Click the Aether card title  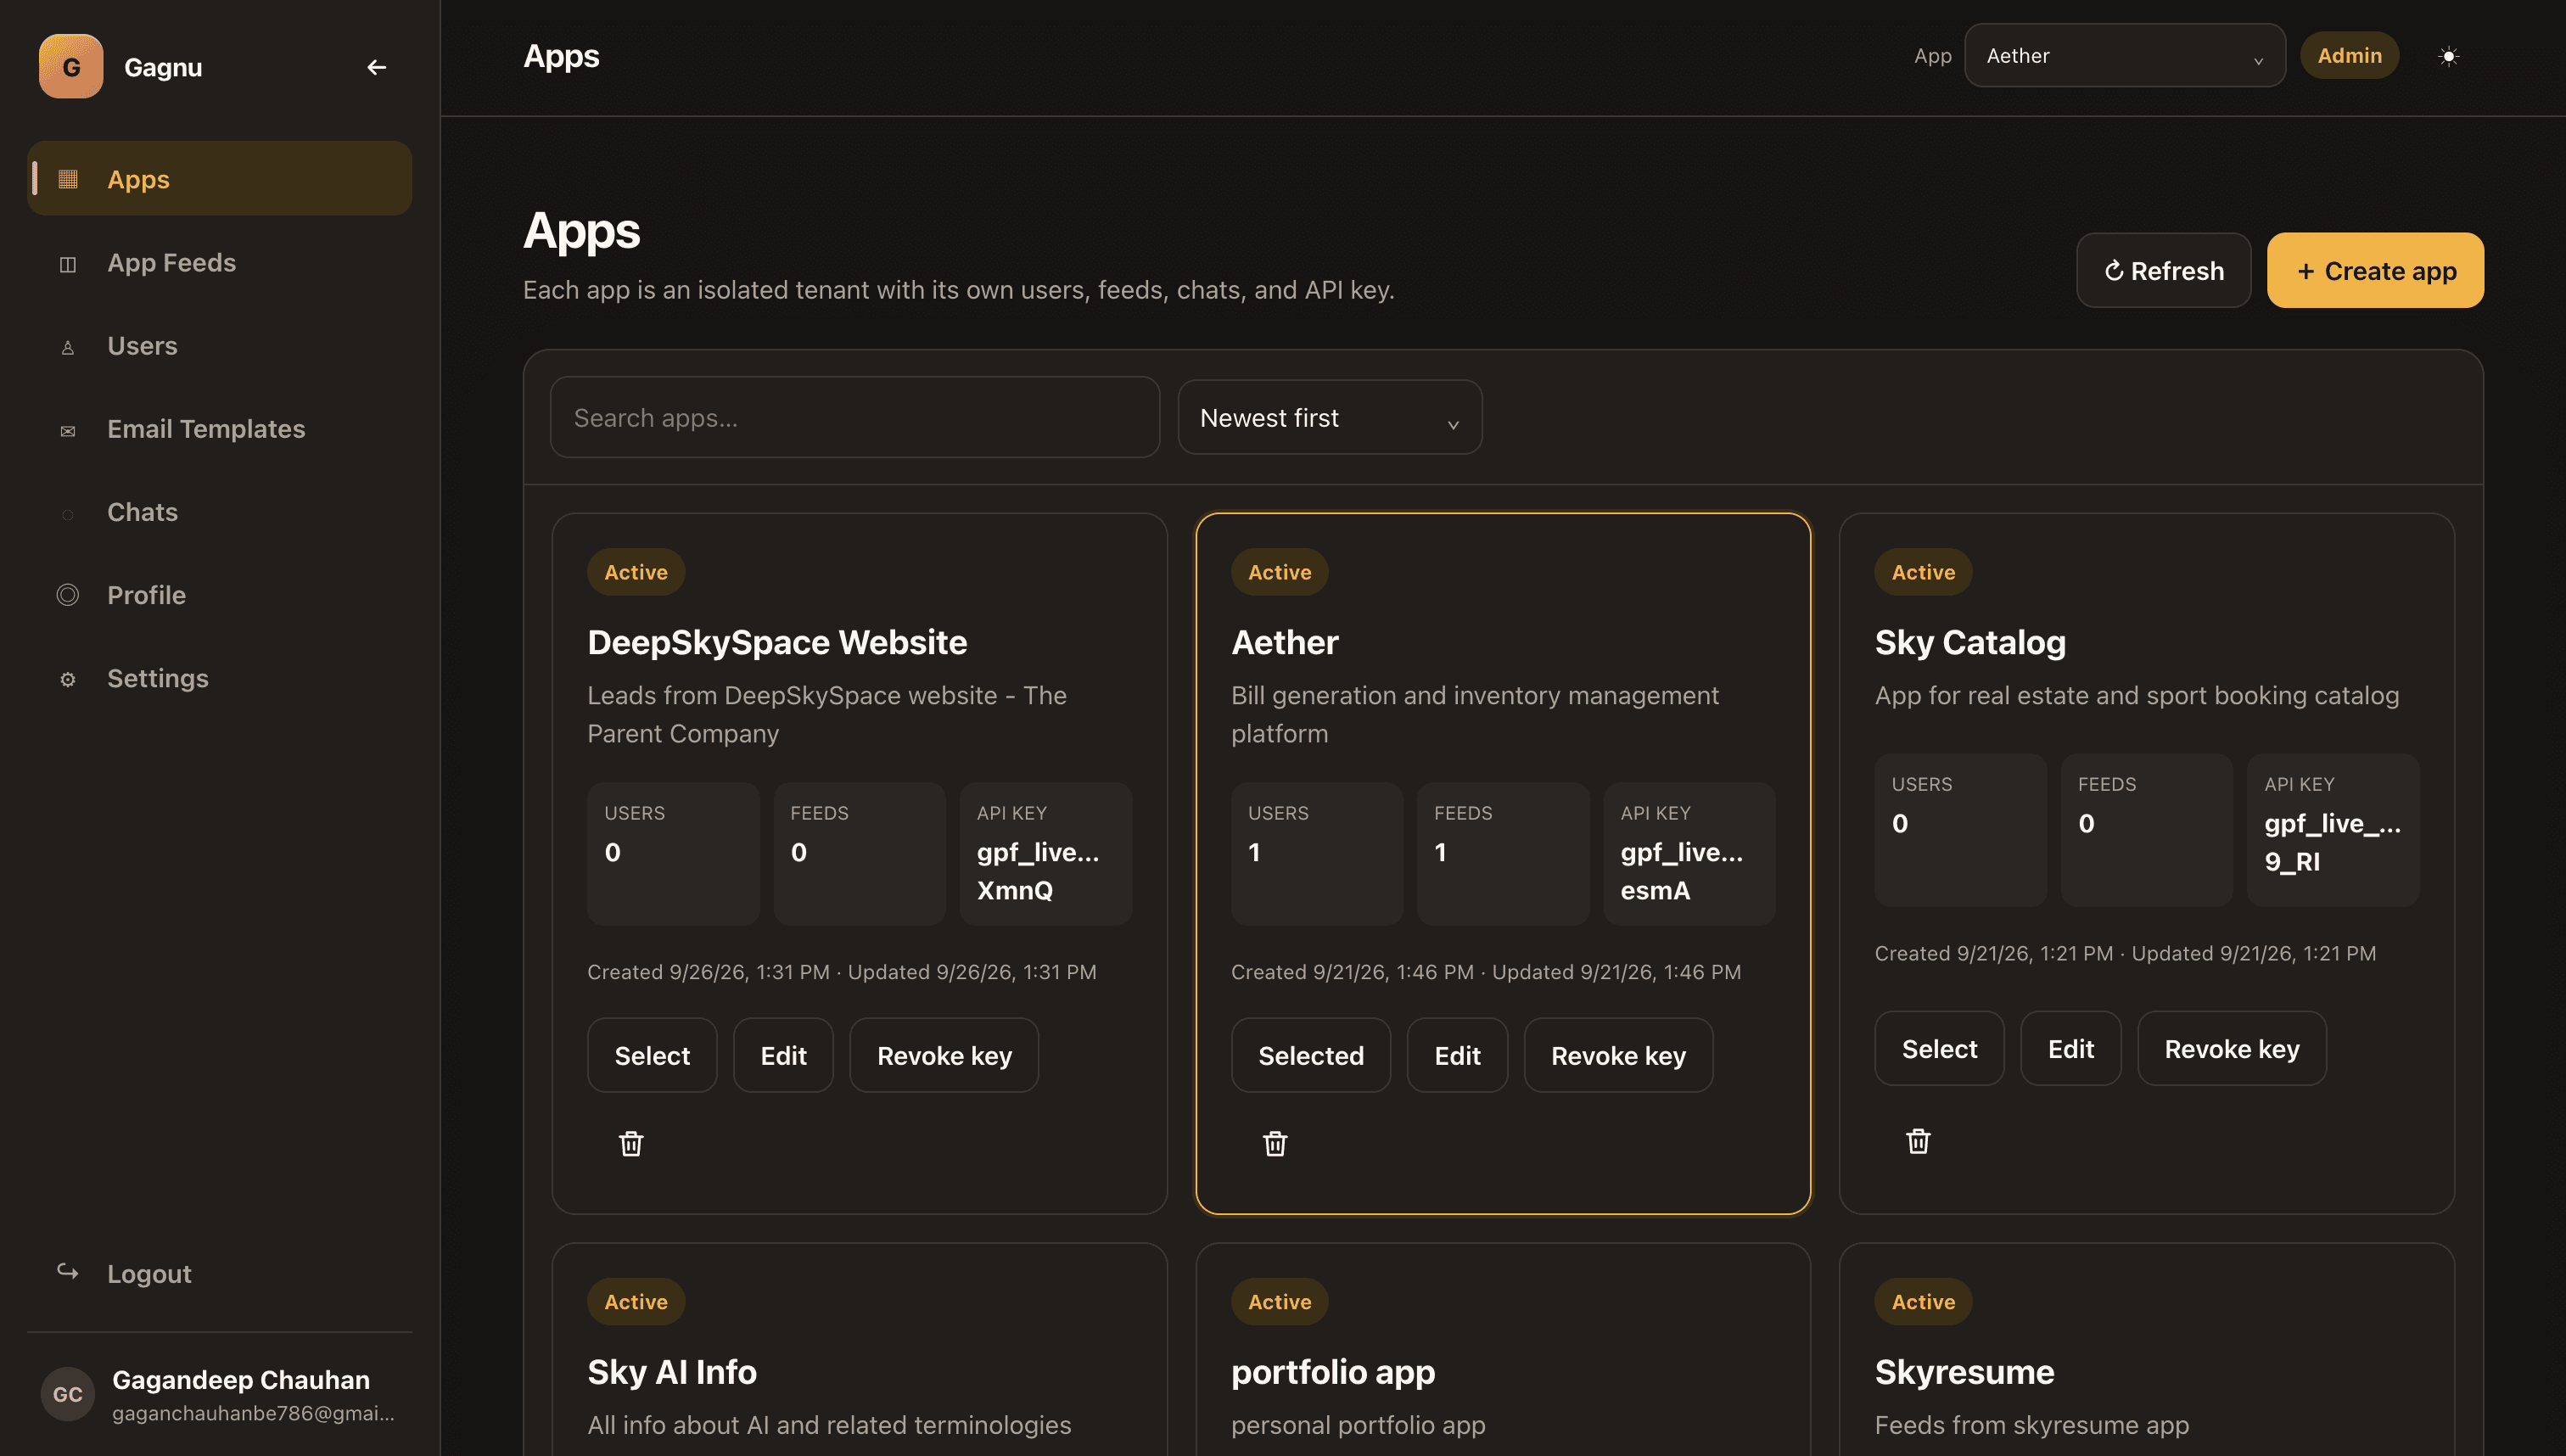[1285, 642]
